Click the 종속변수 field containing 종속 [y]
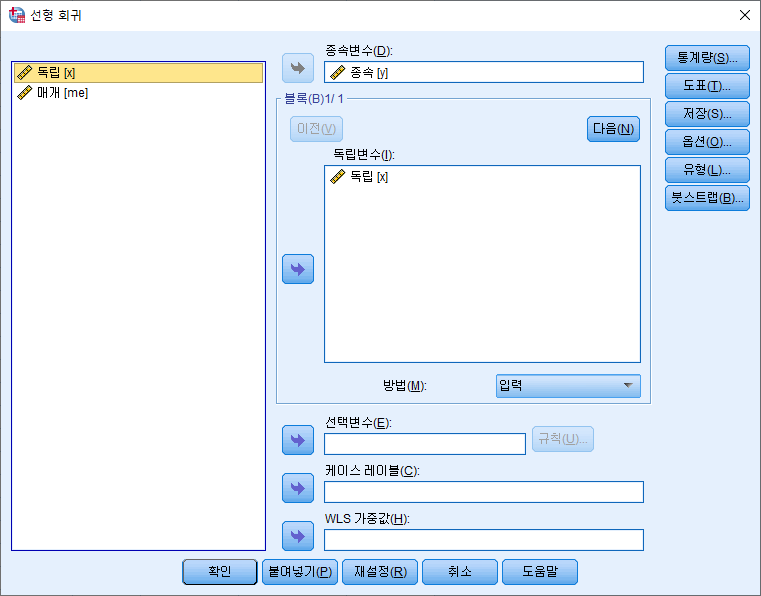The width and height of the screenshot is (761, 596). (x=484, y=72)
